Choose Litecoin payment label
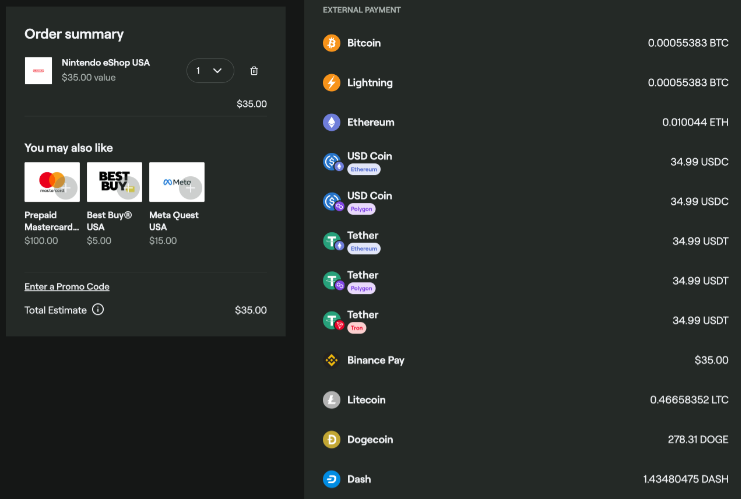The image size is (741, 499). 366,400
